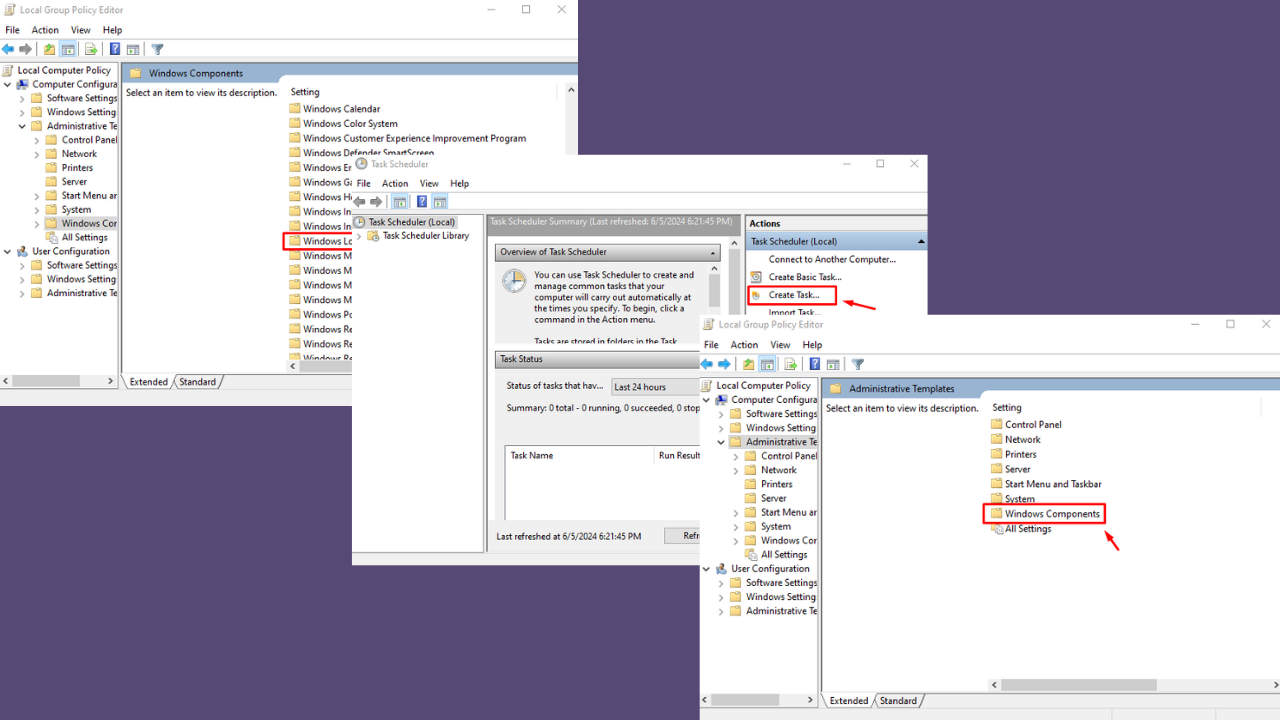This screenshot has width=1280, height=720.
Task: Open View menu in Administrative Templates policy editor
Action: click(780, 345)
